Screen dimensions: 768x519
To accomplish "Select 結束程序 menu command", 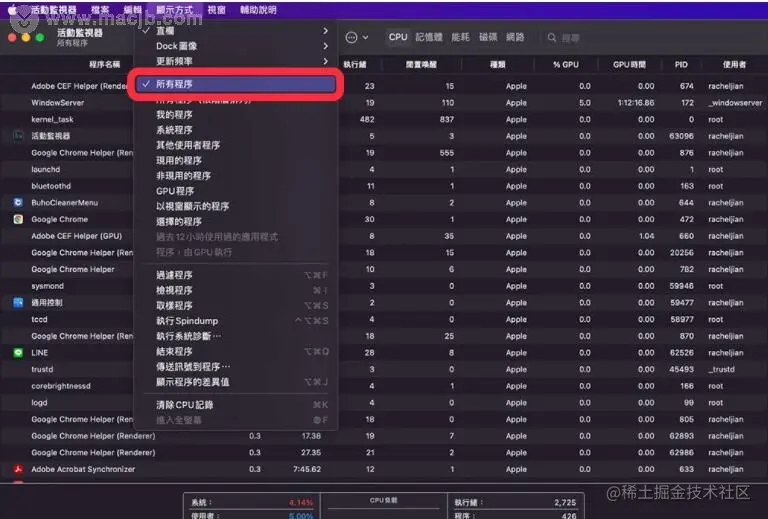I will 236,351.
